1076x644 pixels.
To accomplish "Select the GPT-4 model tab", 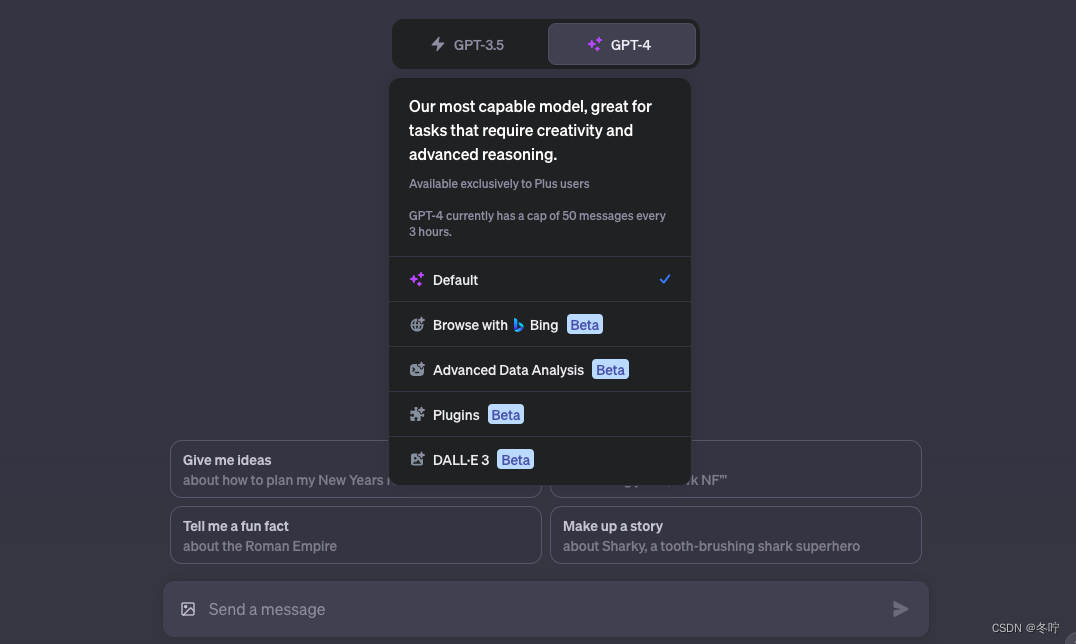I will [622, 45].
